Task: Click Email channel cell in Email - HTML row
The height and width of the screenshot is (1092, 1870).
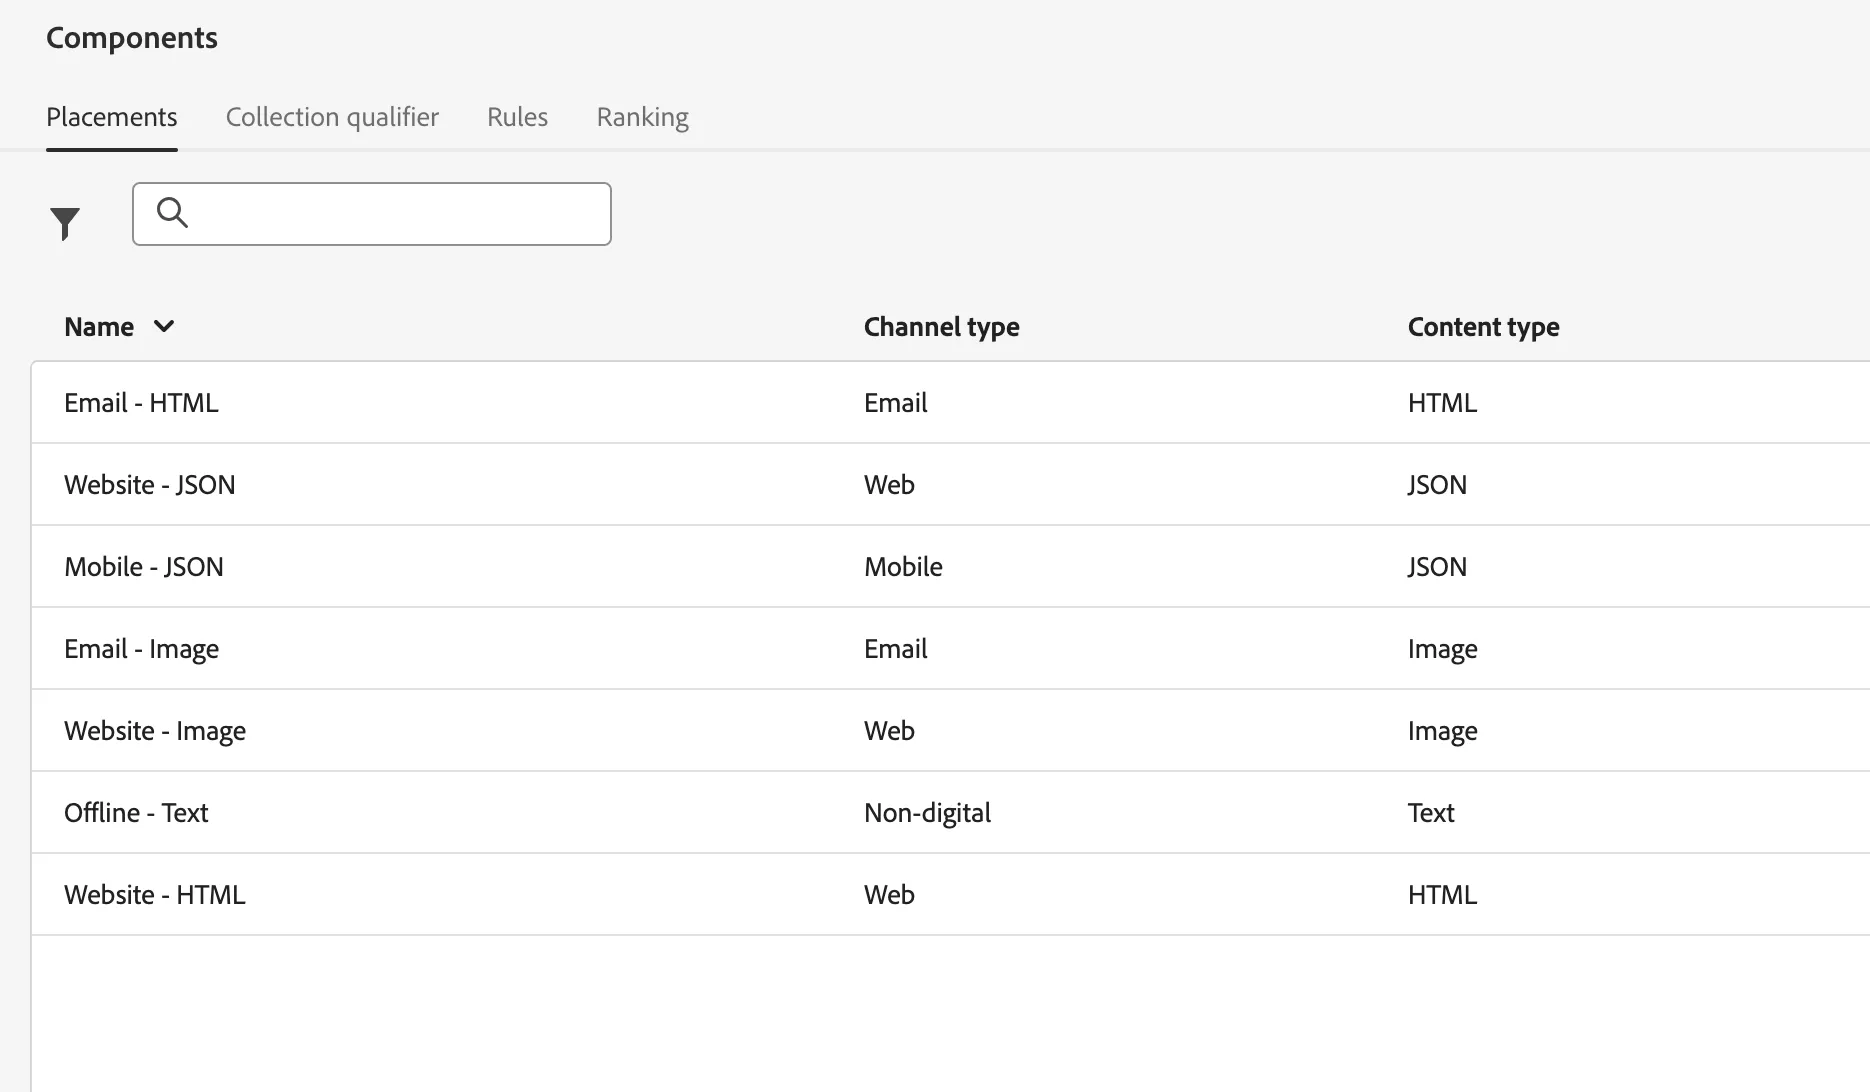Action: point(896,402)
